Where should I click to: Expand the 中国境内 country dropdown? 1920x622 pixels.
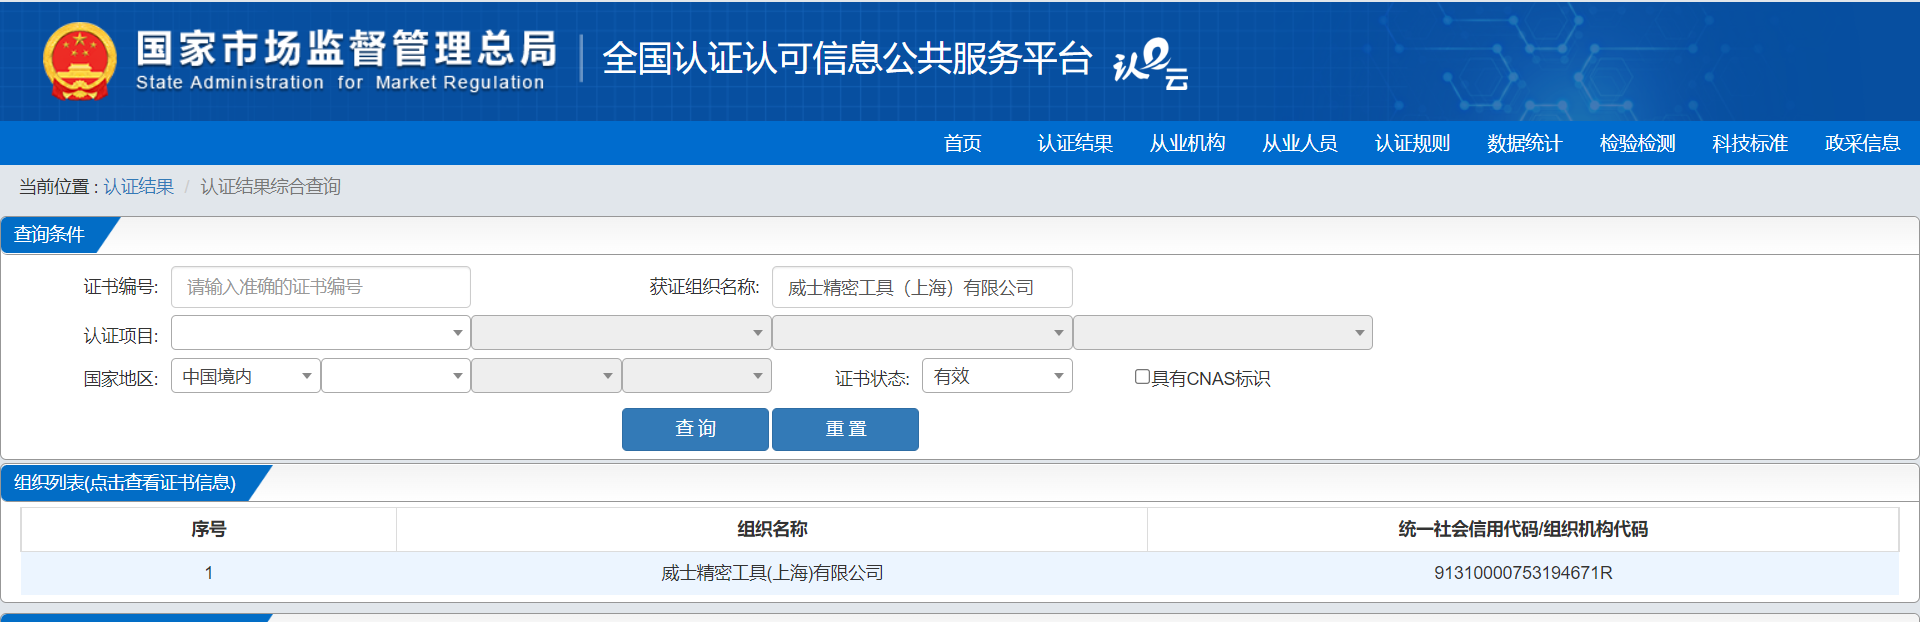pyautogui.click(x=246, y=376)
